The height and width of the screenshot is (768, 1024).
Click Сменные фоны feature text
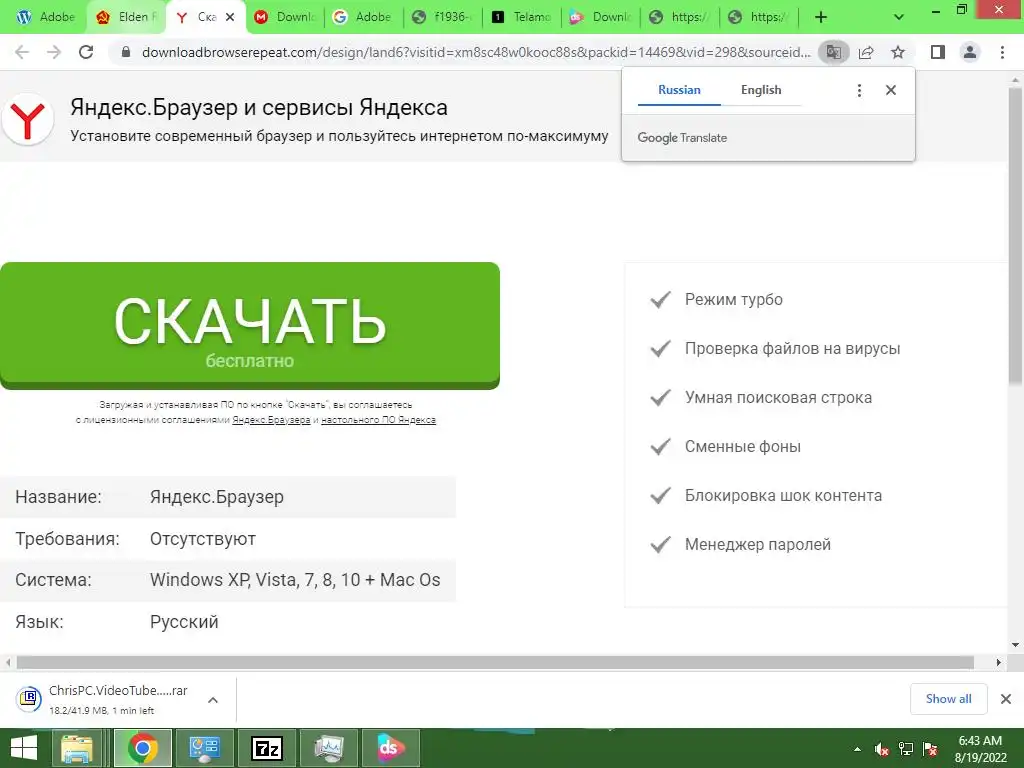[x=743, y=446]
